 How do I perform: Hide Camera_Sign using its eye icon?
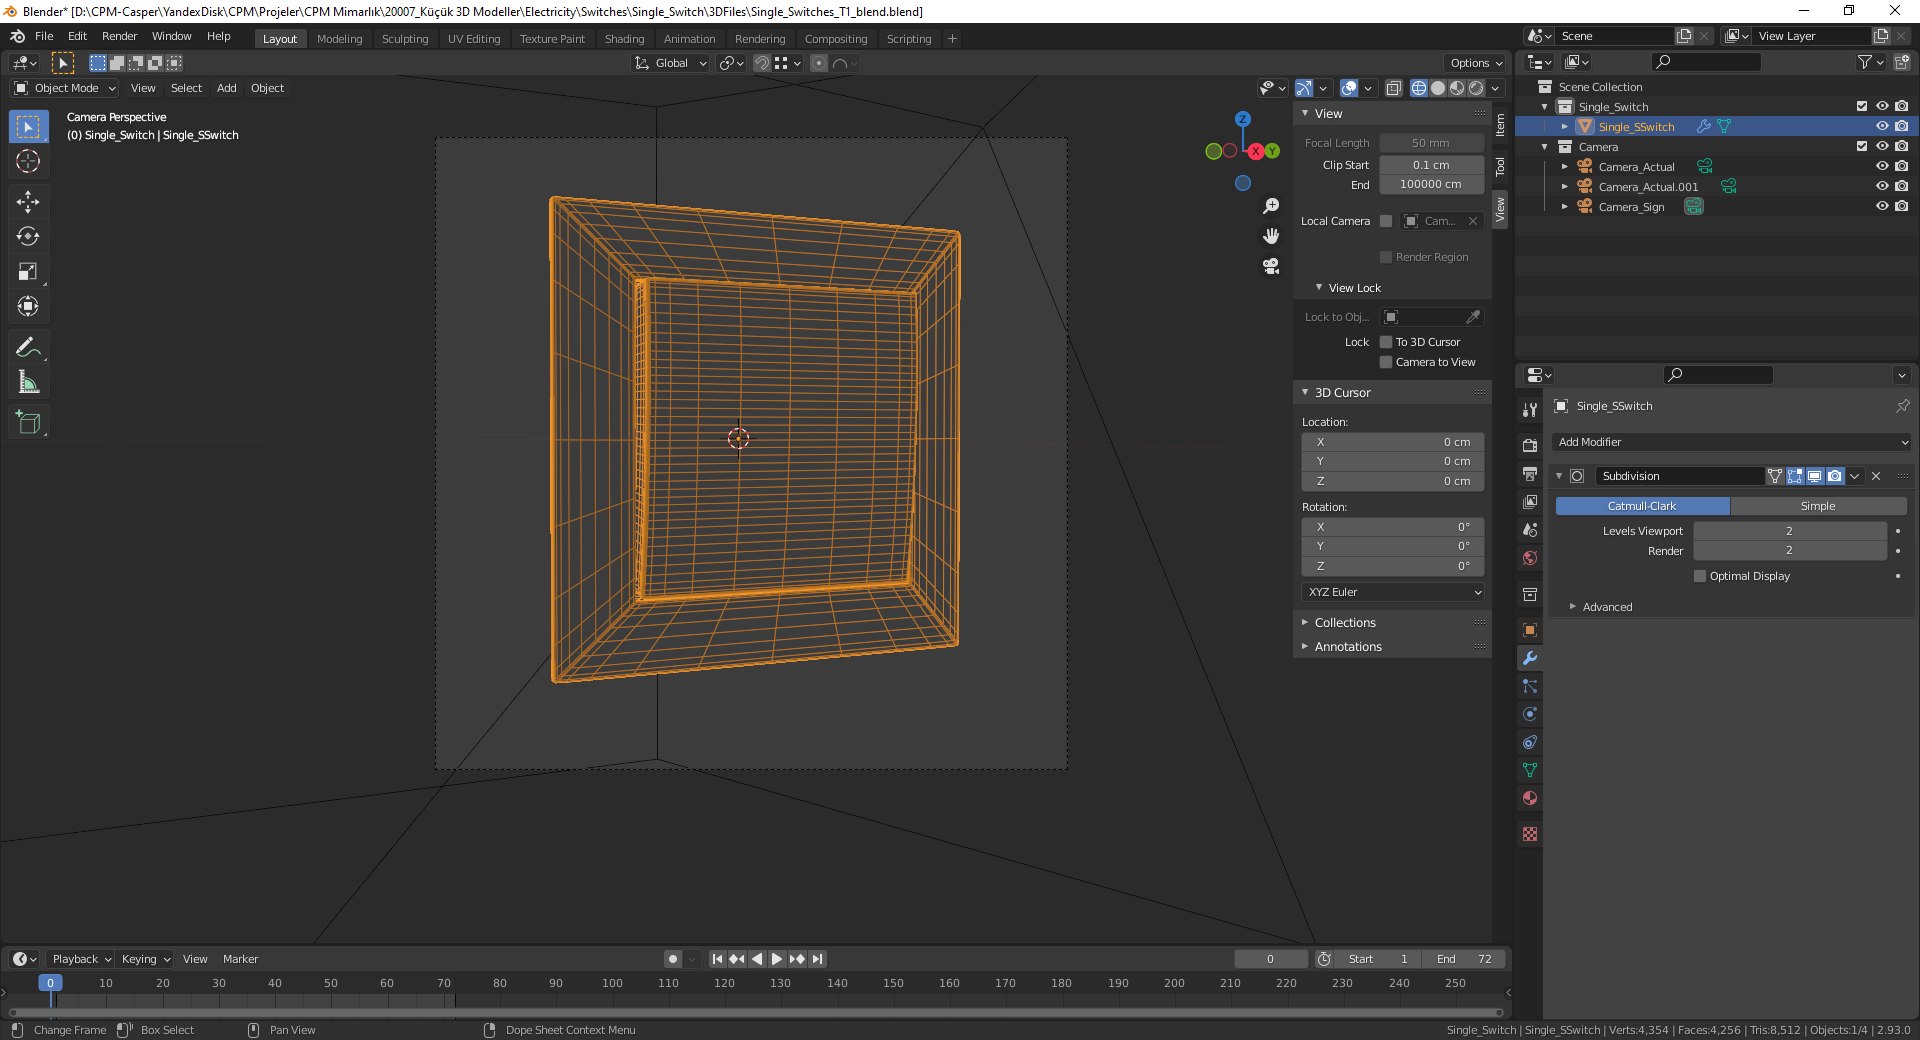pos(1881,206)
